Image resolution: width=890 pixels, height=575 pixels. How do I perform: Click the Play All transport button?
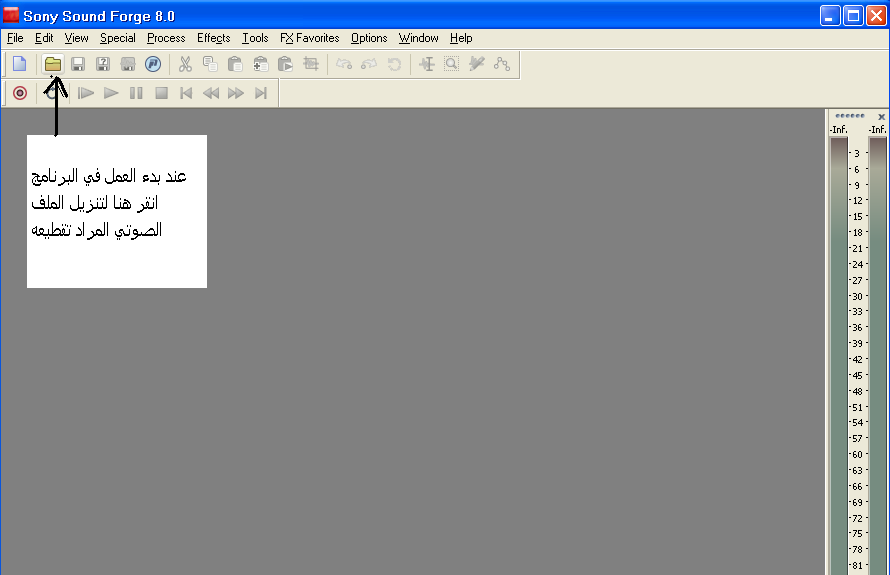(86, 93)
